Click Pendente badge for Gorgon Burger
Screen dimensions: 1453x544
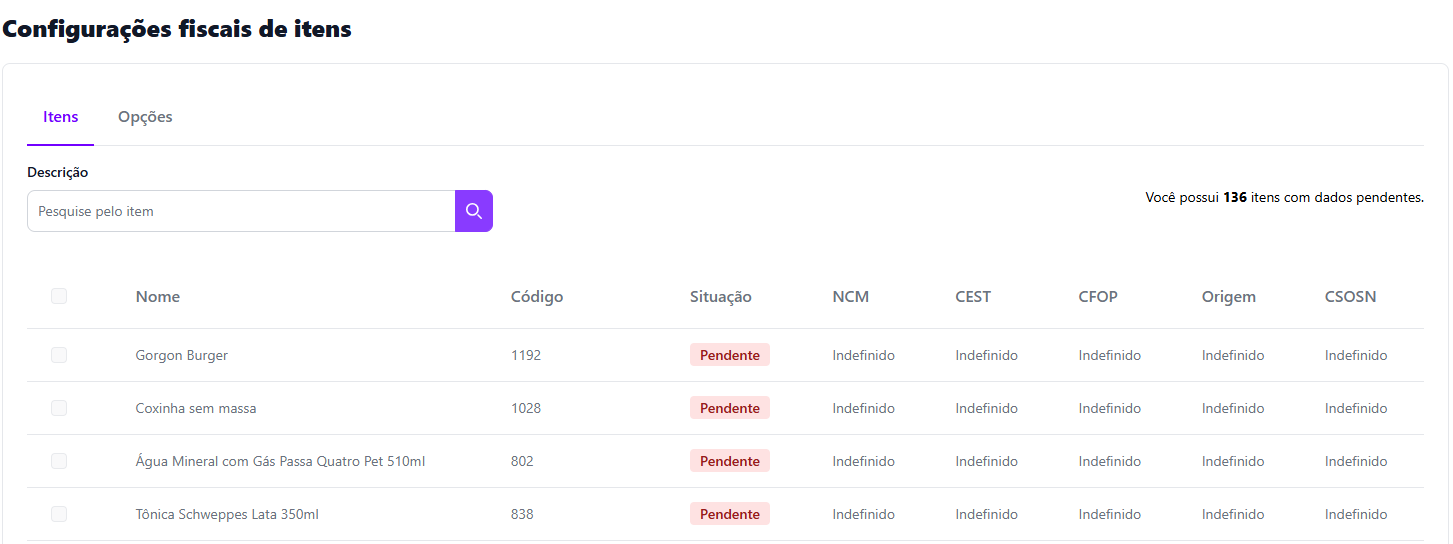(x=729, y=355)
